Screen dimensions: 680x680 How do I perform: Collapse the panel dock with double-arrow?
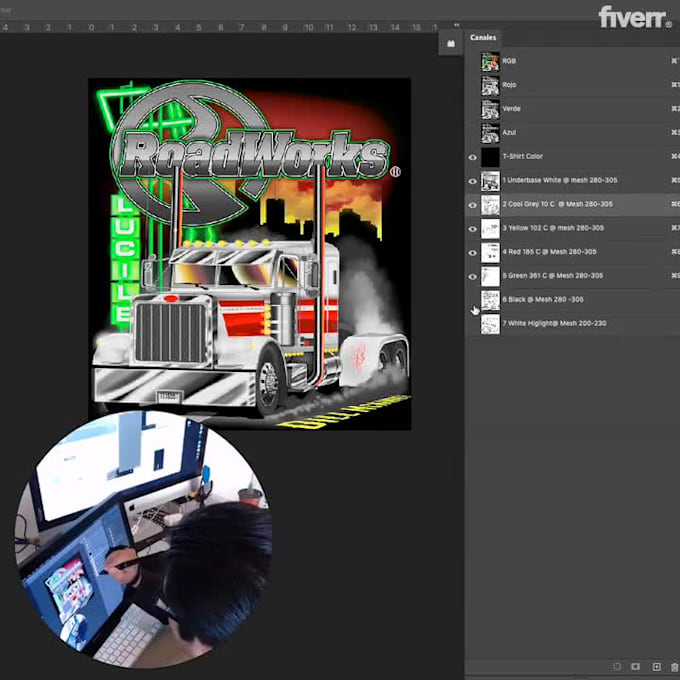[x=457, y=25]
